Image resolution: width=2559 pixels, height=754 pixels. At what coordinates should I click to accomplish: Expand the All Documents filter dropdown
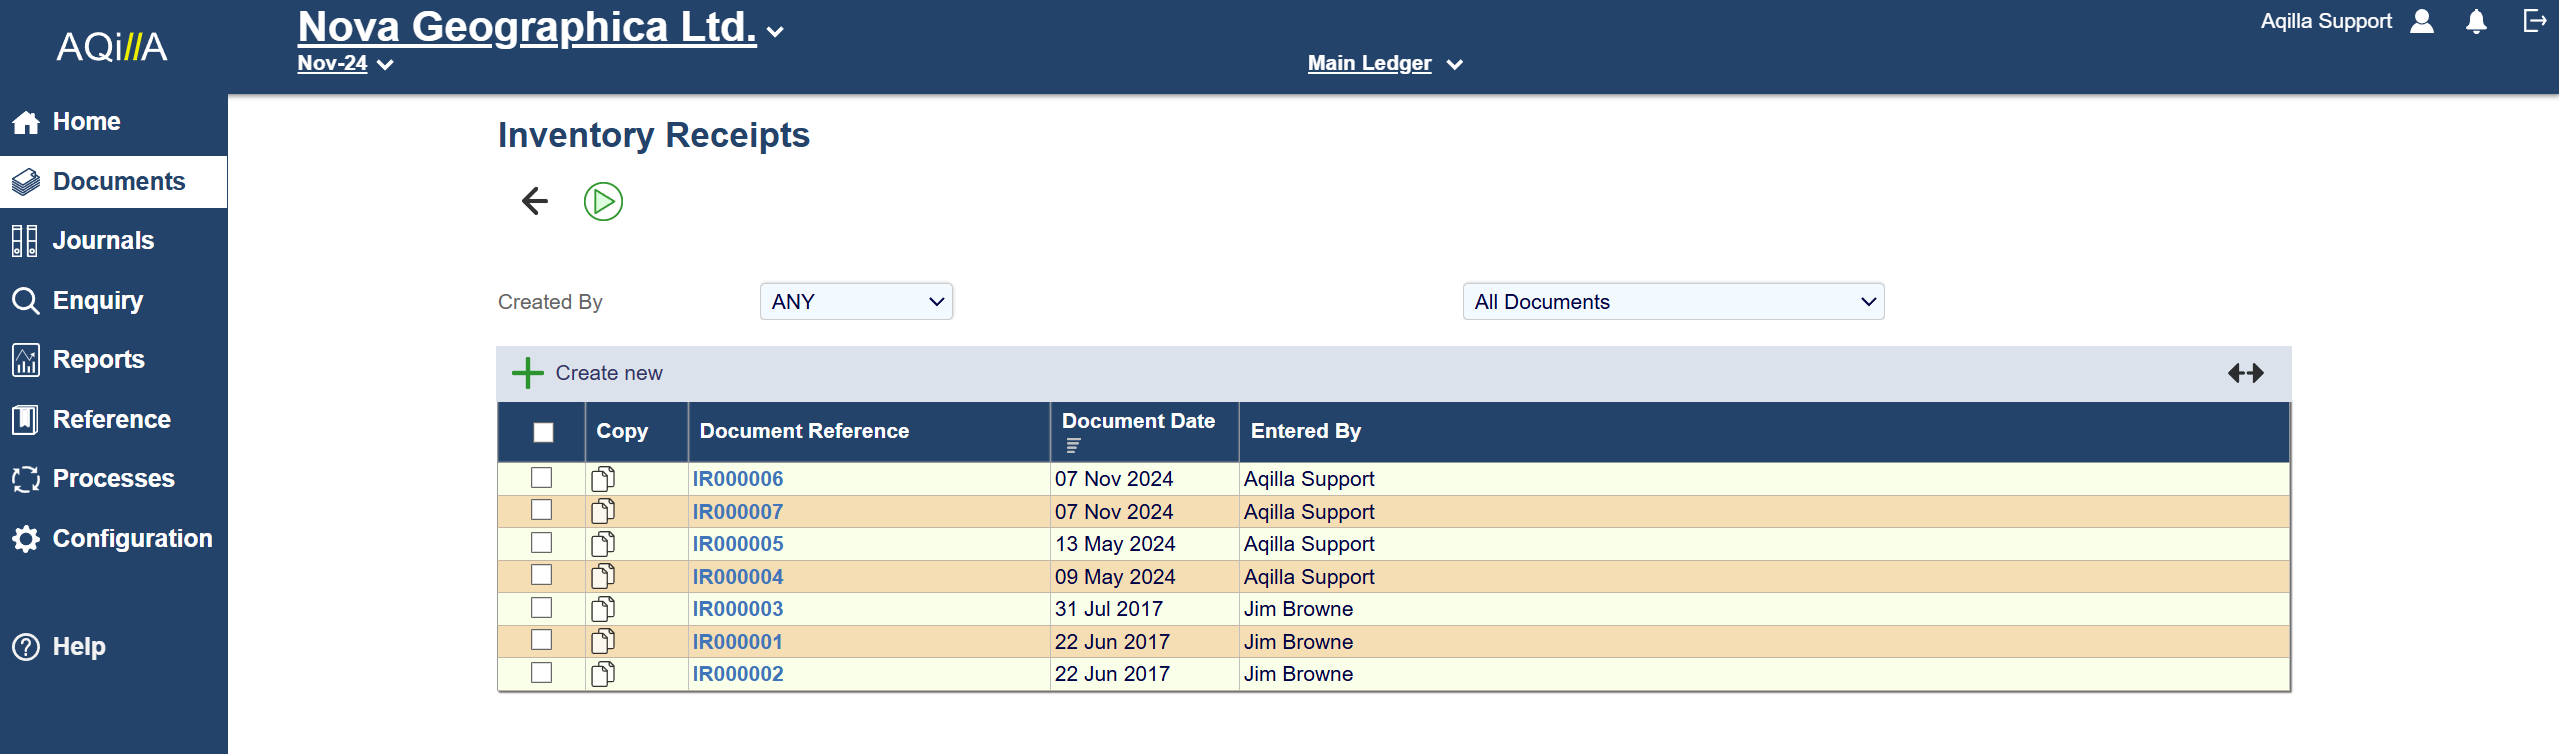coord(1673,302)
